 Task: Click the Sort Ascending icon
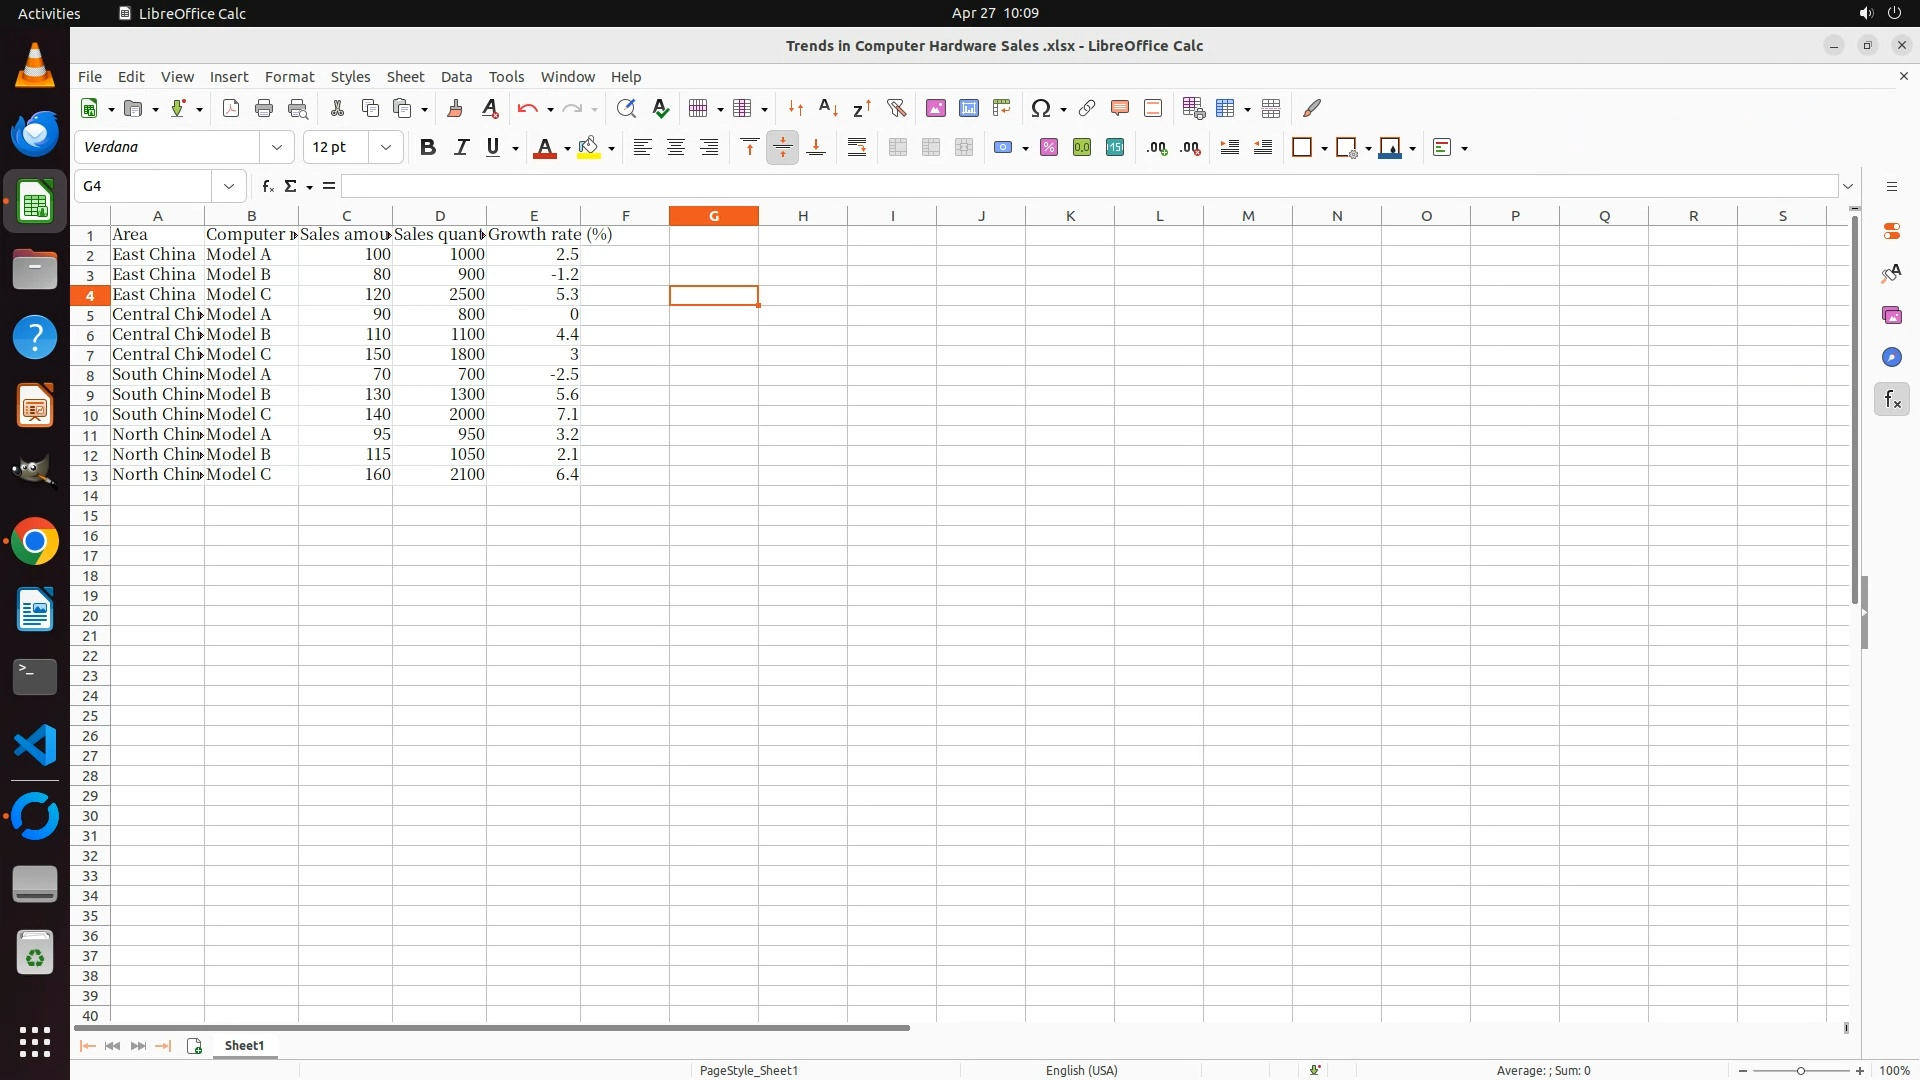point(828,108)
